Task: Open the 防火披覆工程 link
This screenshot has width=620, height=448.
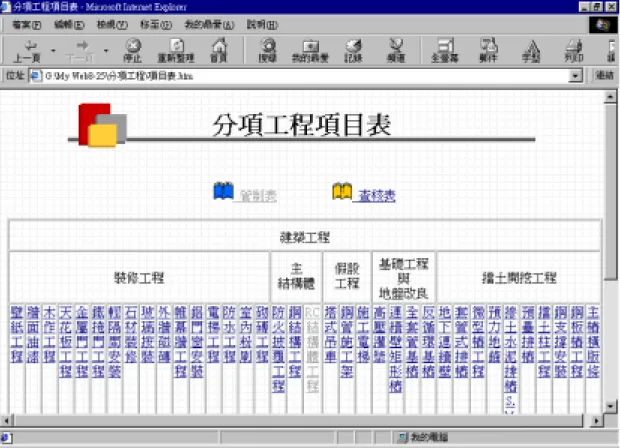Action: click(x=278, y=349)
